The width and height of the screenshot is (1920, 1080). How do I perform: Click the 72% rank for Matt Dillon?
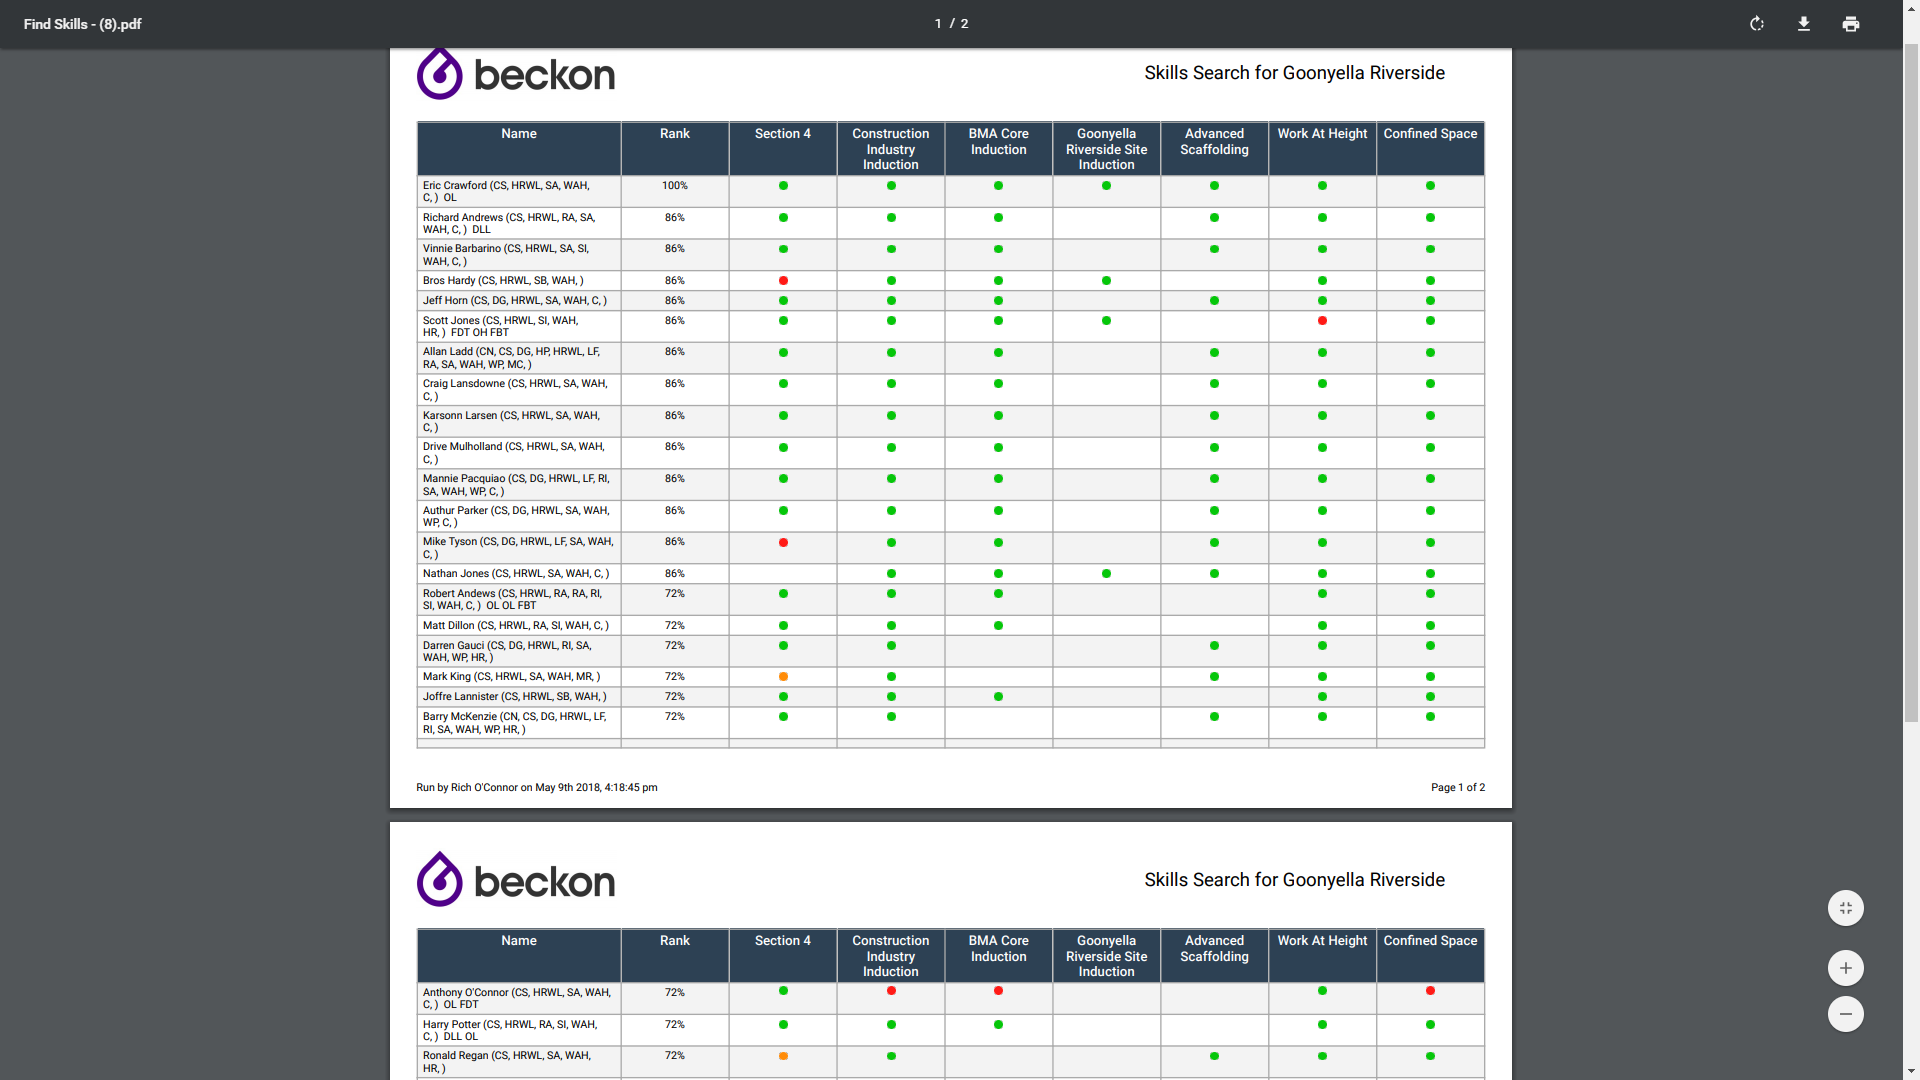pyautogui.click(x=675, y=626)
